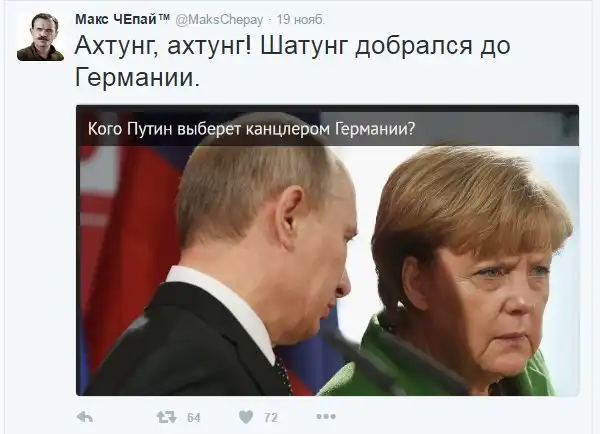This screenshot has height=434, width=600.
Task: Click the like count 72
Action: coord(271,417)
